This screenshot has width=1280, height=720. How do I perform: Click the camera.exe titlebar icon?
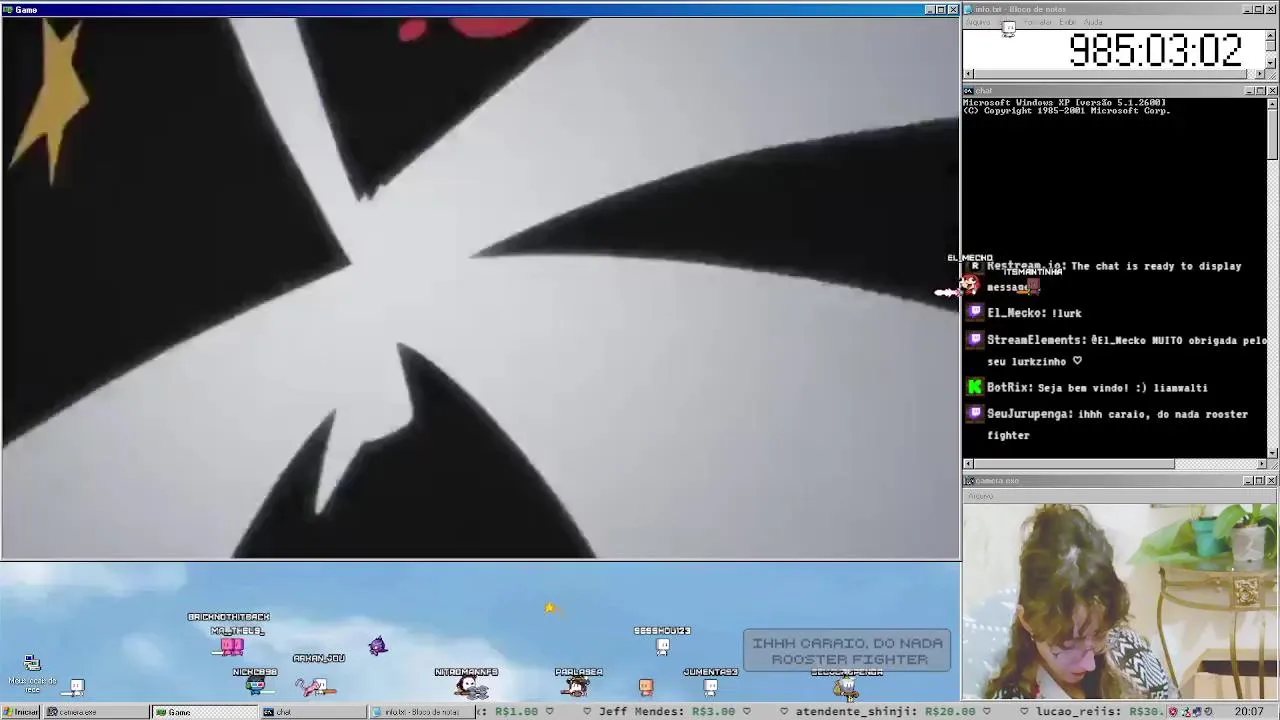point(968,481)
